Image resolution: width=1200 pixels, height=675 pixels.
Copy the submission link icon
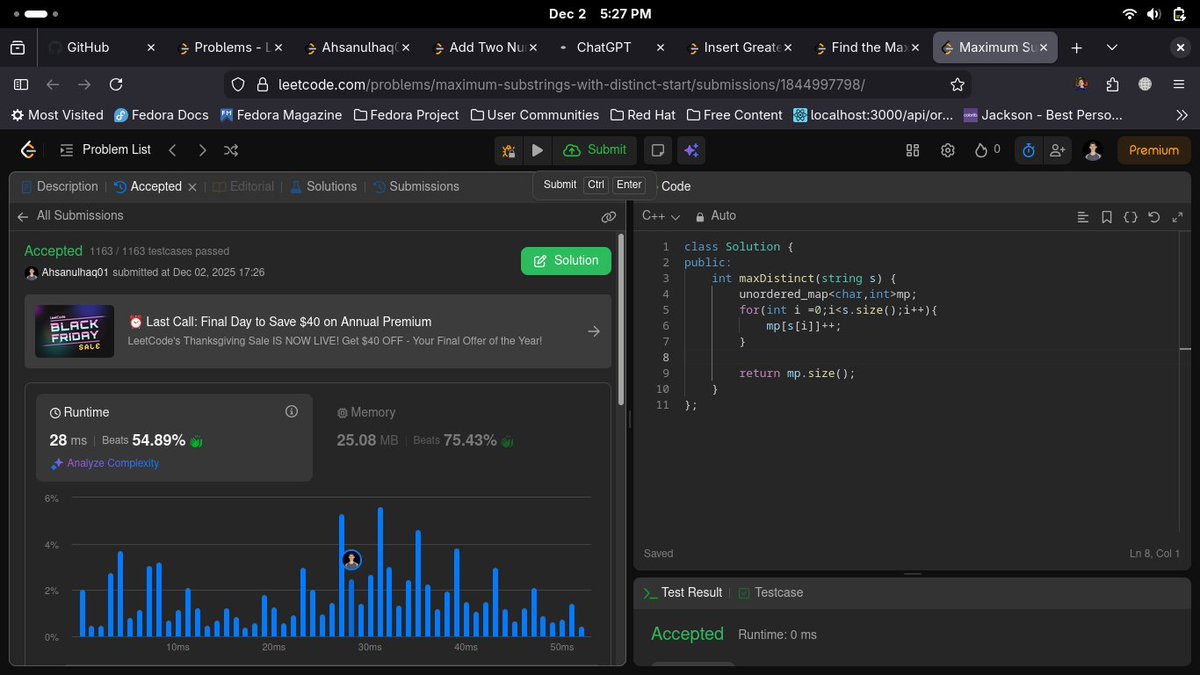click(608, 216)
